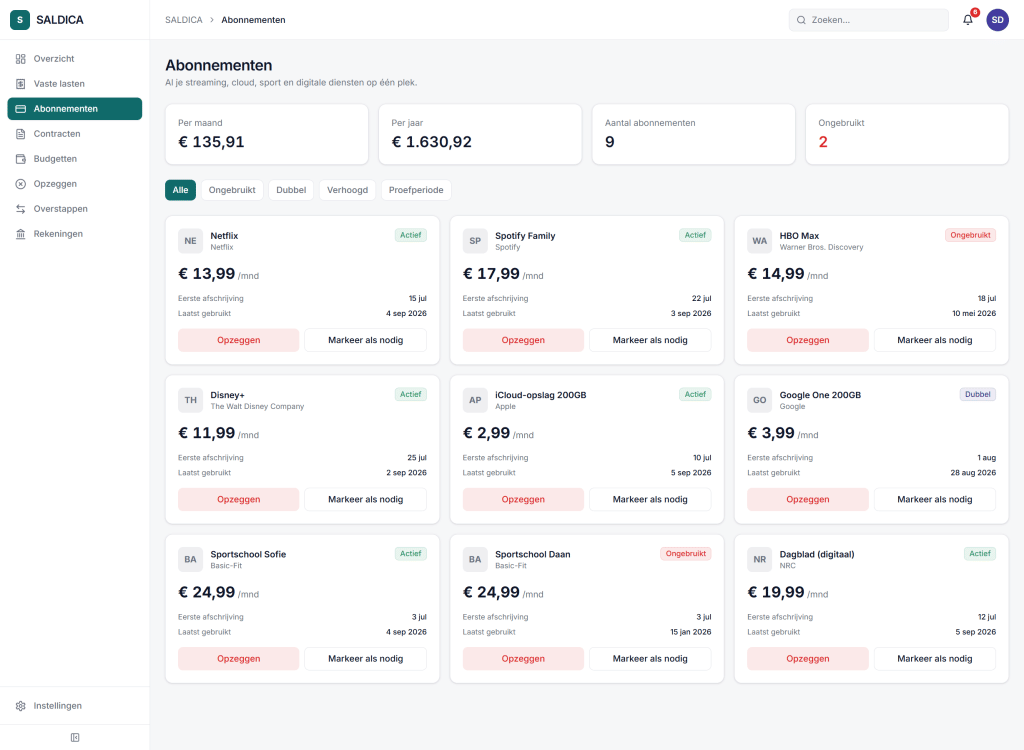Screen dimensions: 1024x750
Task: Click the Contracten document icon
Action: pyautogui.click(x=21, y=134)
